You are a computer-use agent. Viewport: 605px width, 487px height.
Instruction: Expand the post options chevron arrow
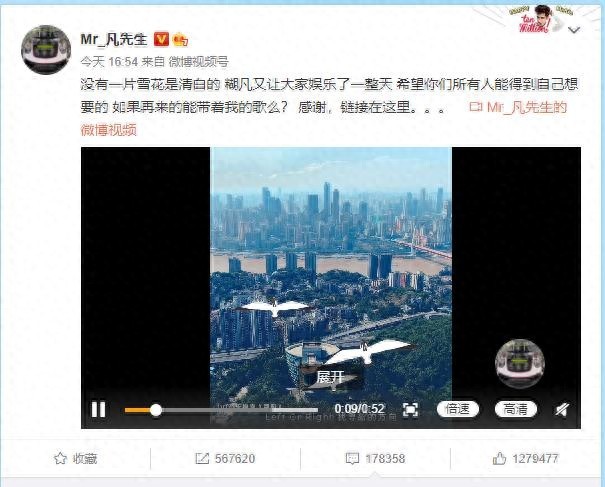tap(574, 30)
